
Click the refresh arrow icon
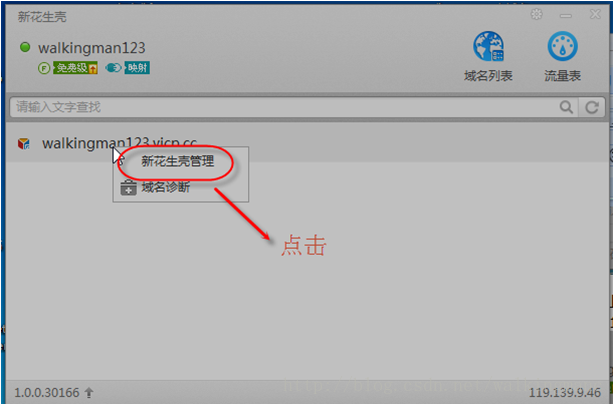tap(592, 107)
